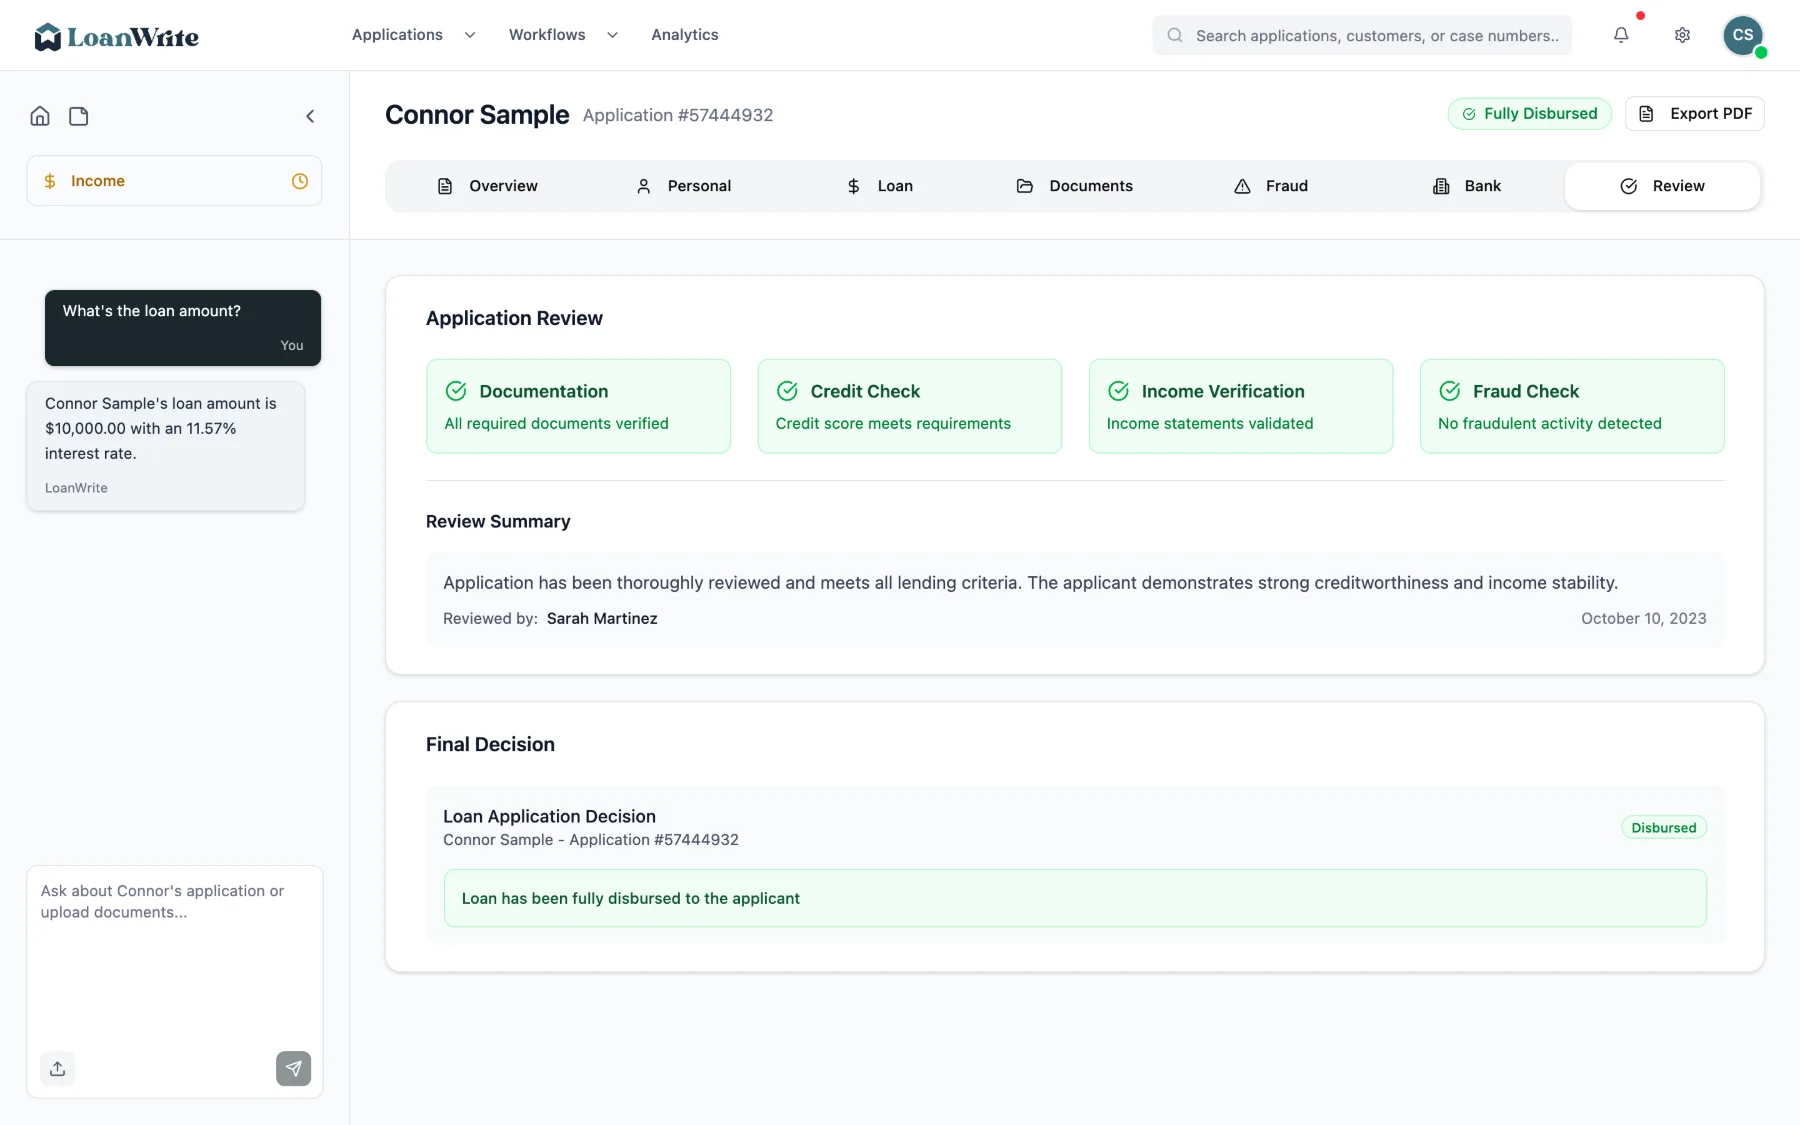Click the Export PDF button

[x=1695, y=114]
